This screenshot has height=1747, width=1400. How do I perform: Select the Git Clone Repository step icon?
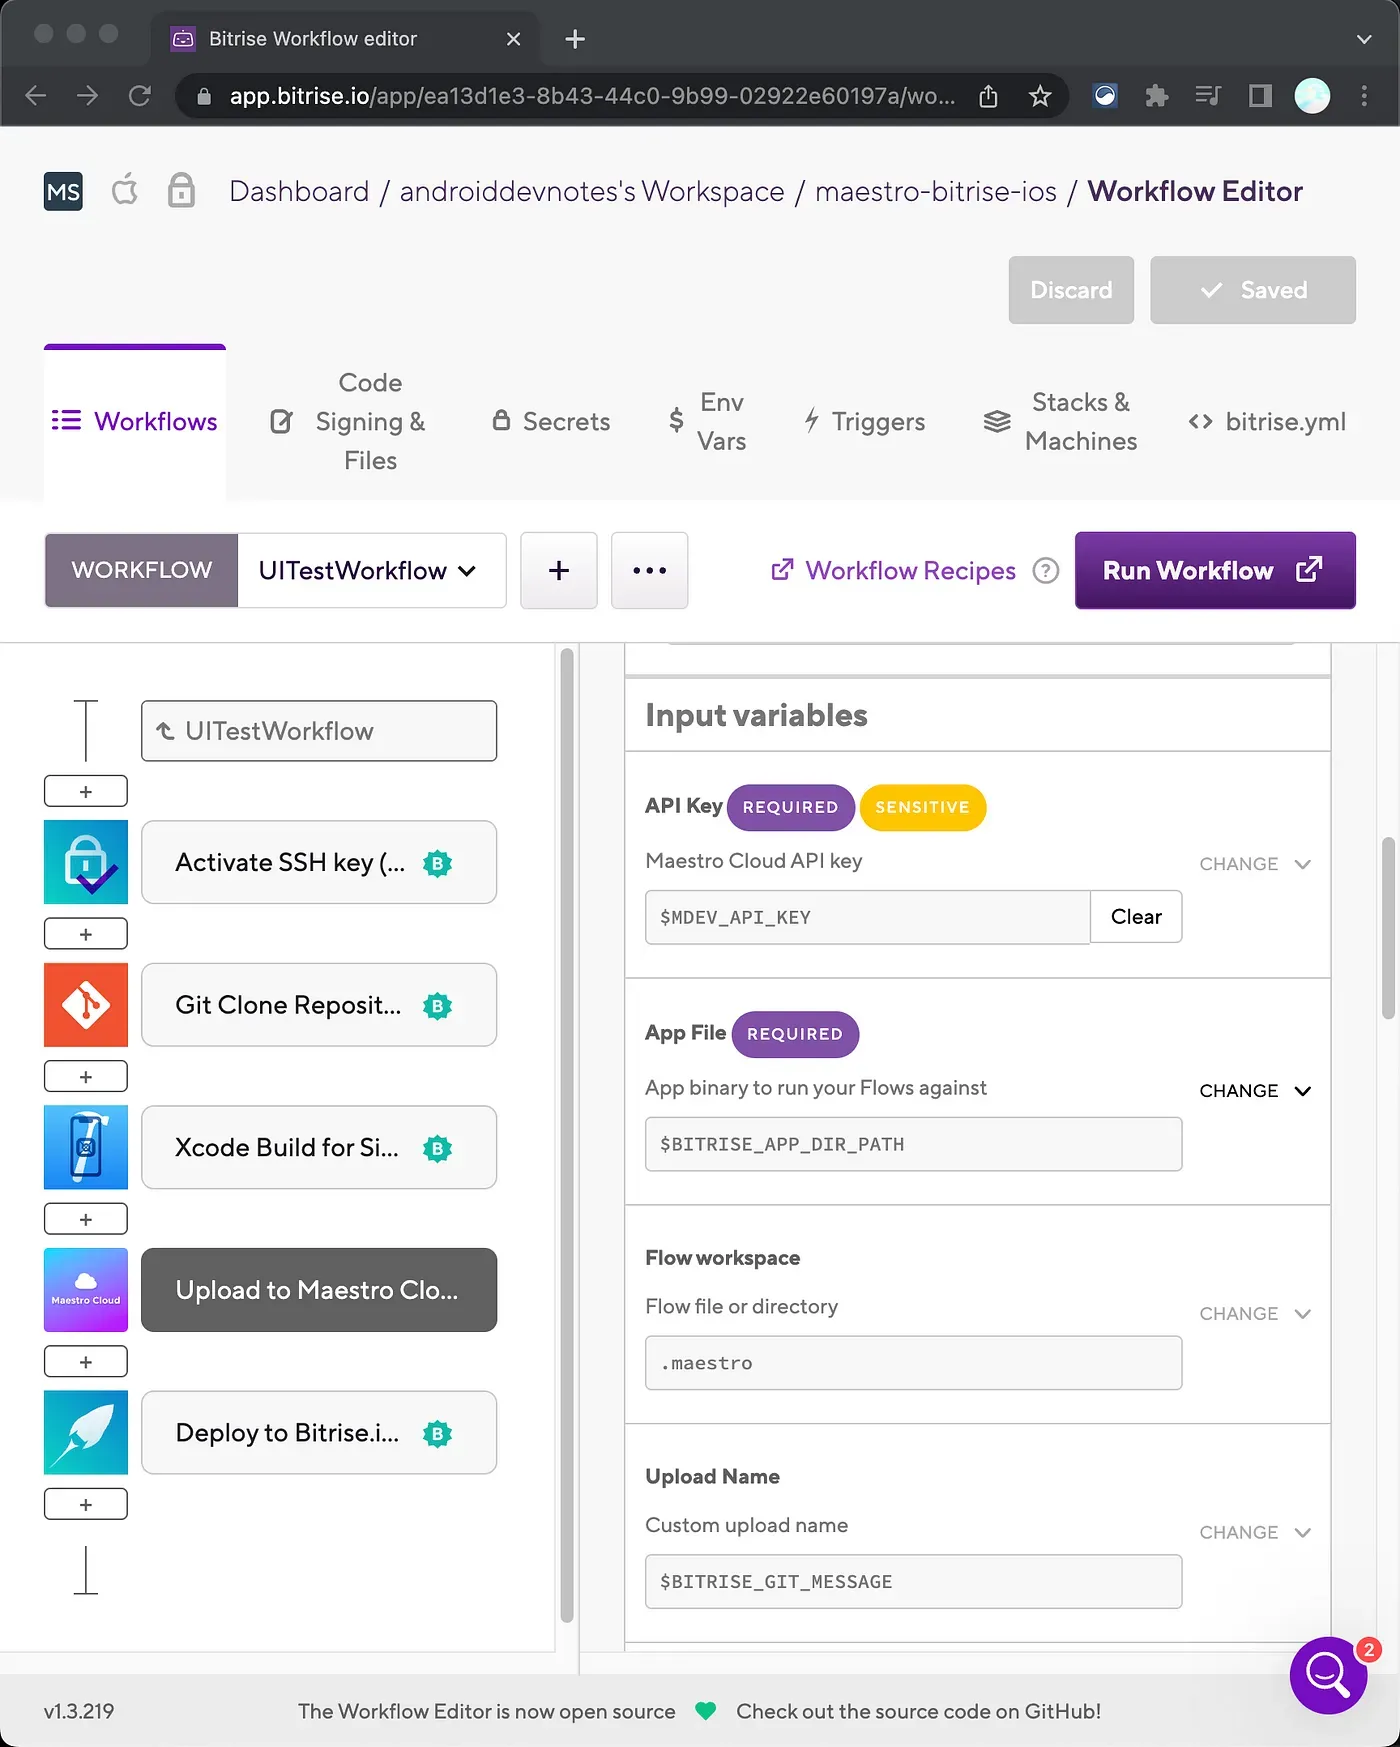[86, 1005]
